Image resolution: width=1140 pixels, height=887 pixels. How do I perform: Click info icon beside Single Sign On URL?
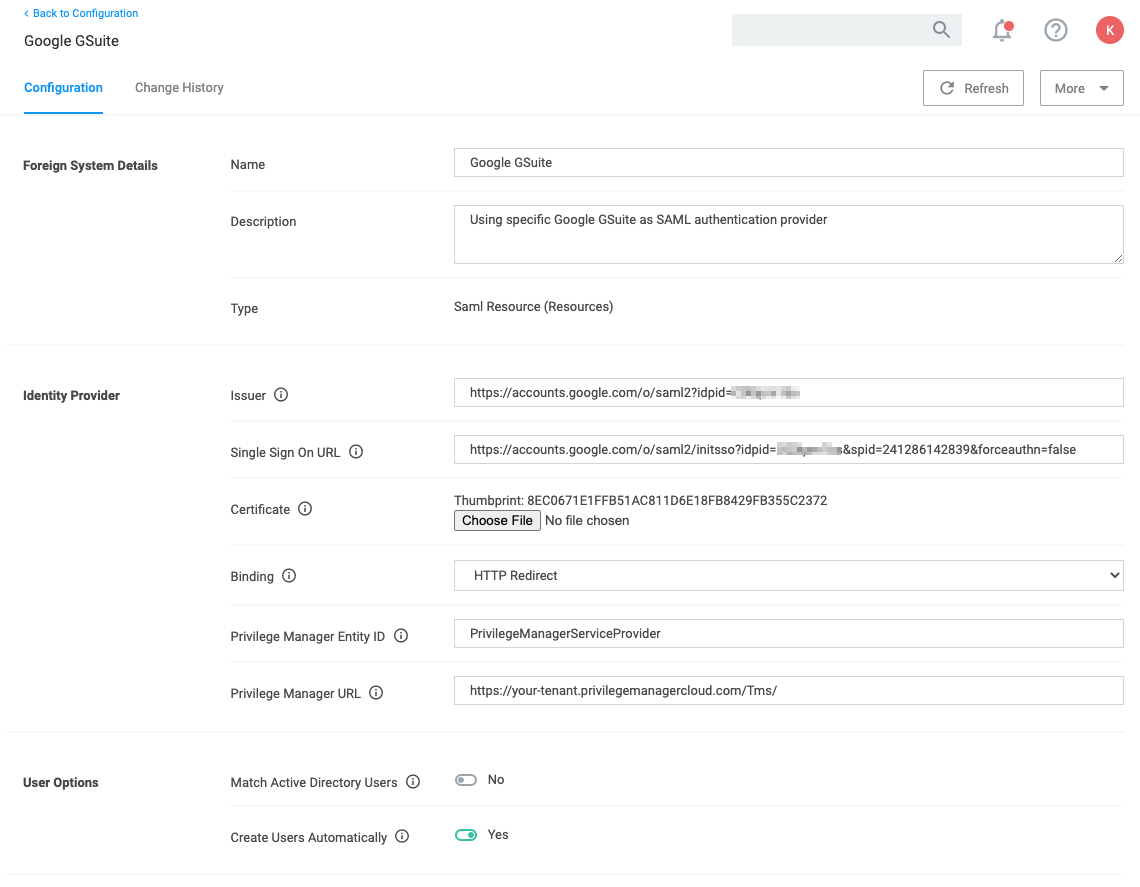pos(356,452)
